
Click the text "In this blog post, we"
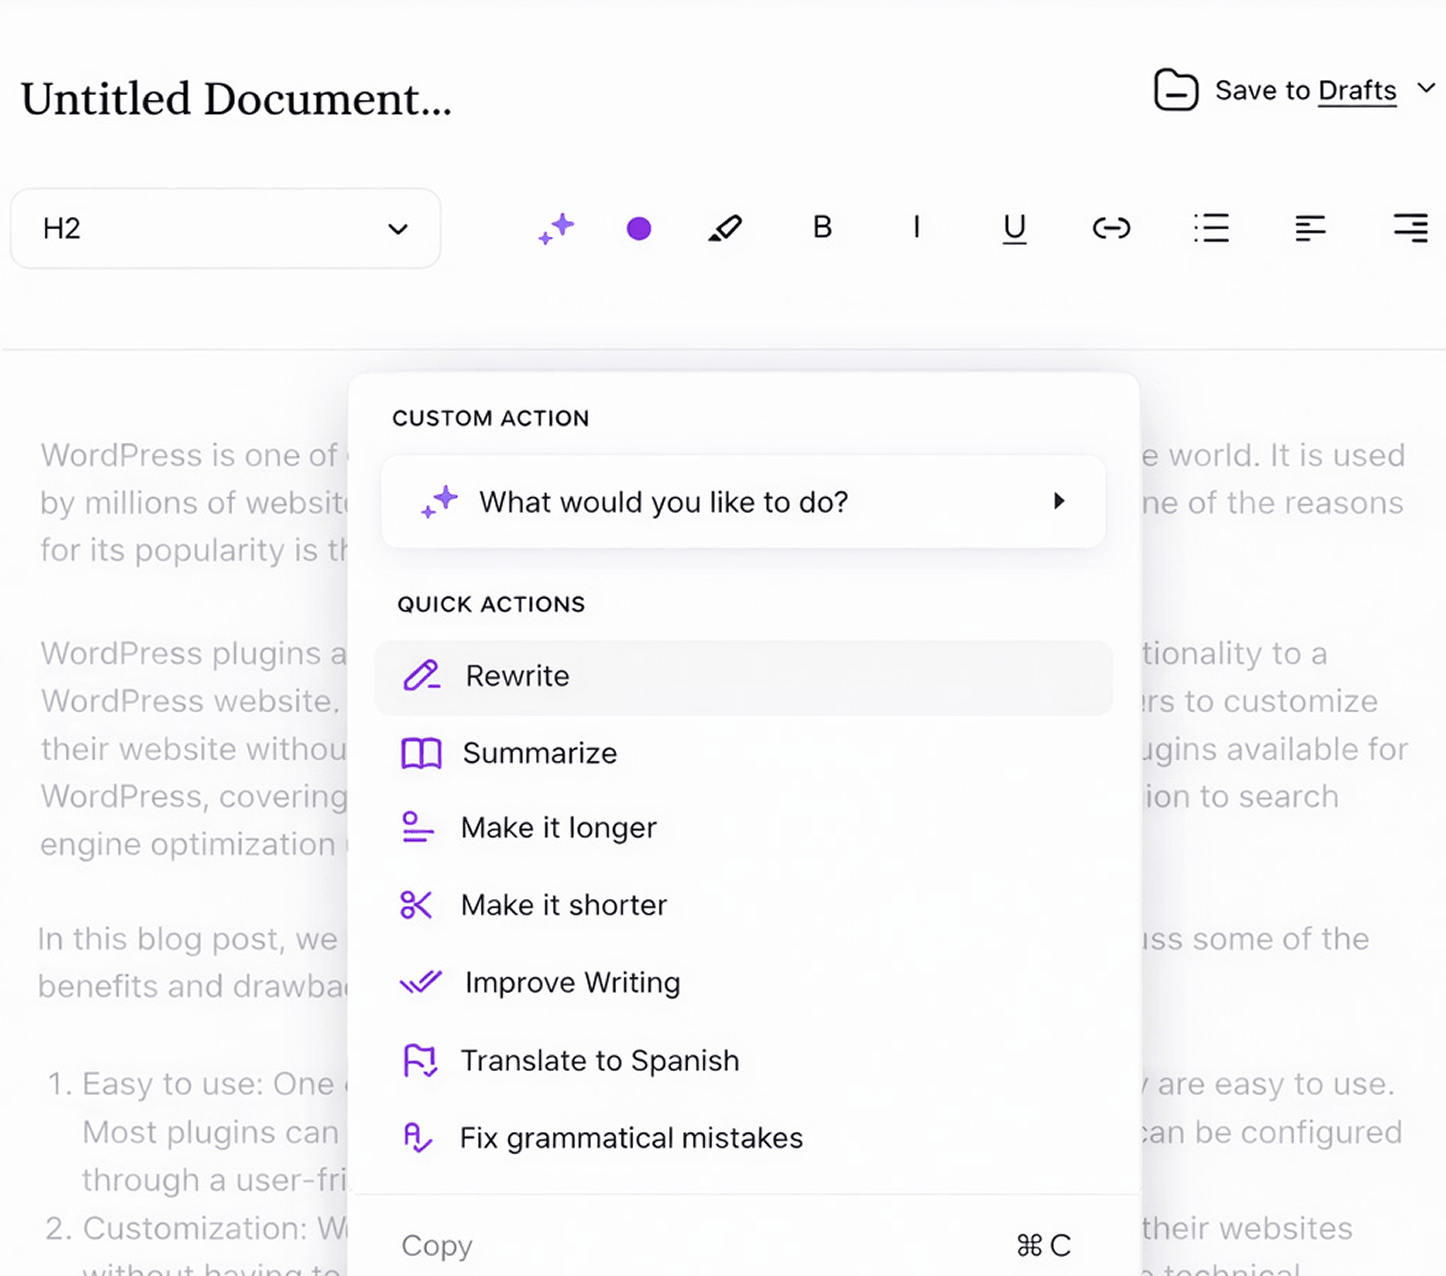coord(188,940)
